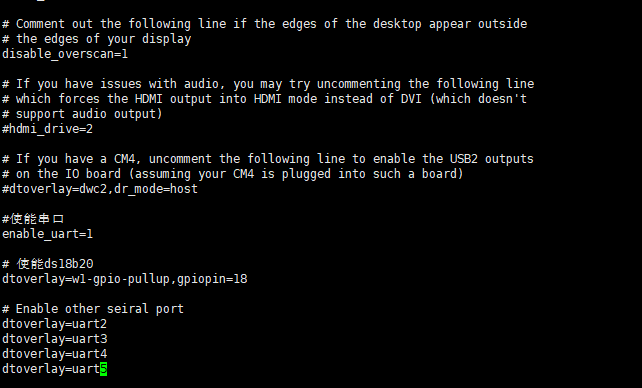Click the green cursor at end of uart5
Screen dimensions: 642x388
pyautogui.click(x=104, y=369)
